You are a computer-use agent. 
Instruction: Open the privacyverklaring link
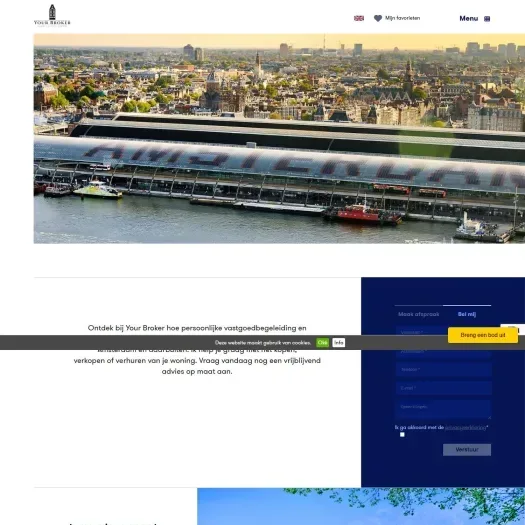pyautogui.click(x=465, y=428)
